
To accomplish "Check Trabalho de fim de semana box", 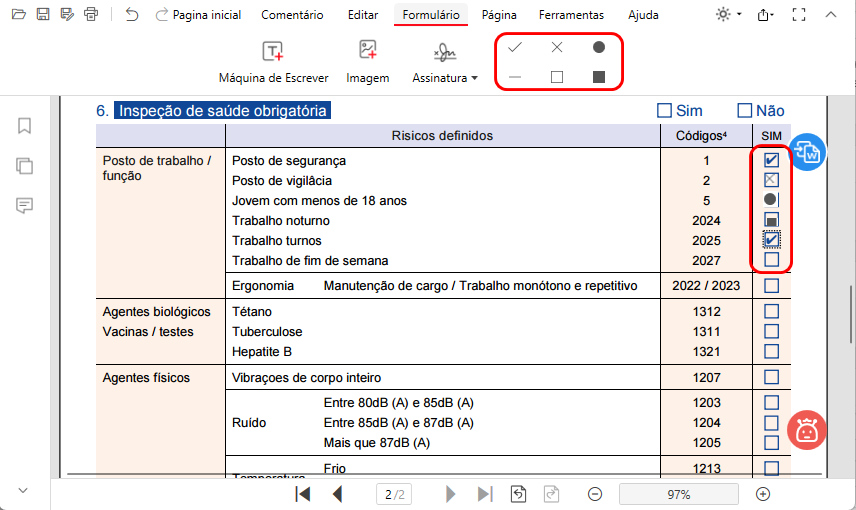I will [x=771, y=259].
